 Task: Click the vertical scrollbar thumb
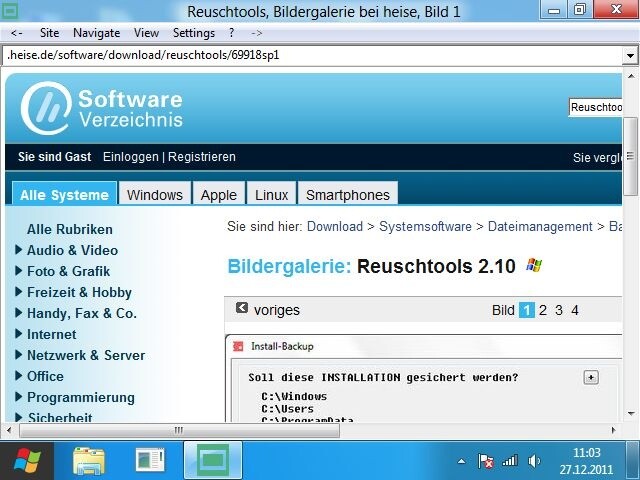click(631, 156)
